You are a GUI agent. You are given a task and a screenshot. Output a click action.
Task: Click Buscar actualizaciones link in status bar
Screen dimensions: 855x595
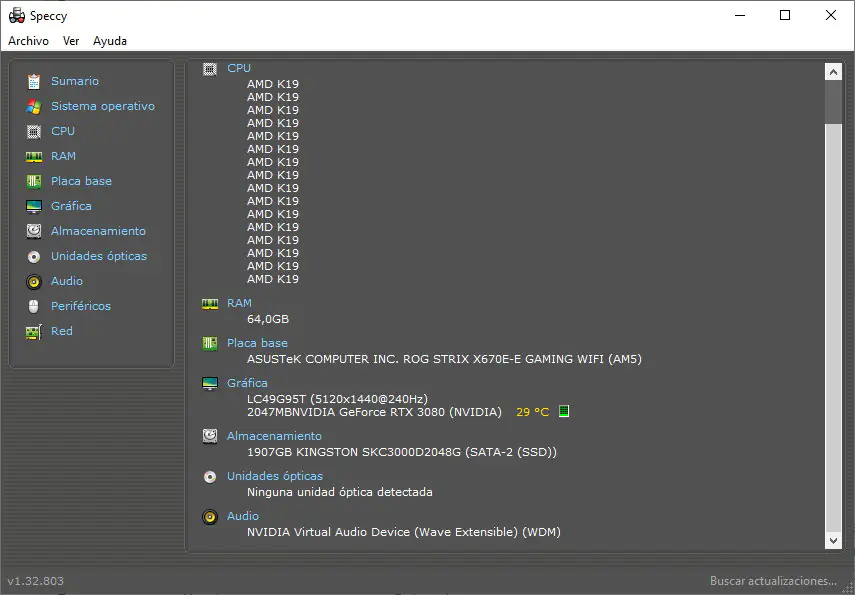pos(773,581)
